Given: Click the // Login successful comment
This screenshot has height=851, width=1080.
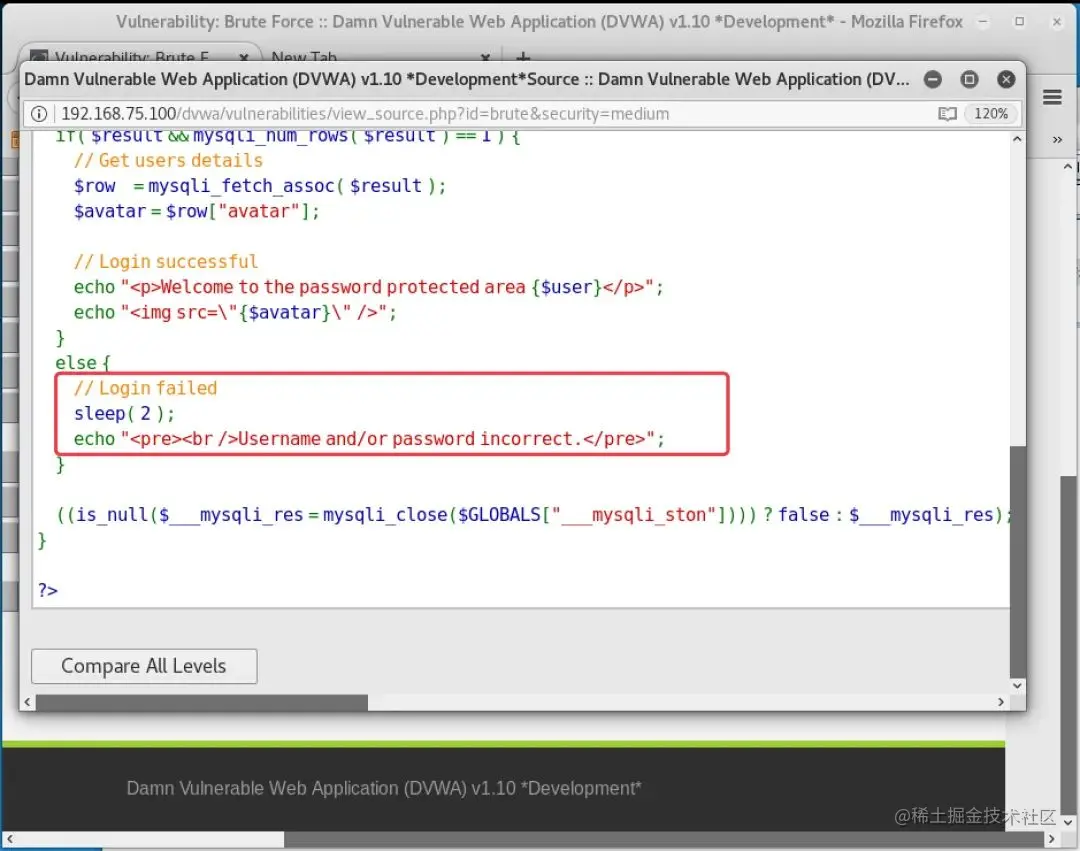Looking at the screenshot, I should coord(166,262).
